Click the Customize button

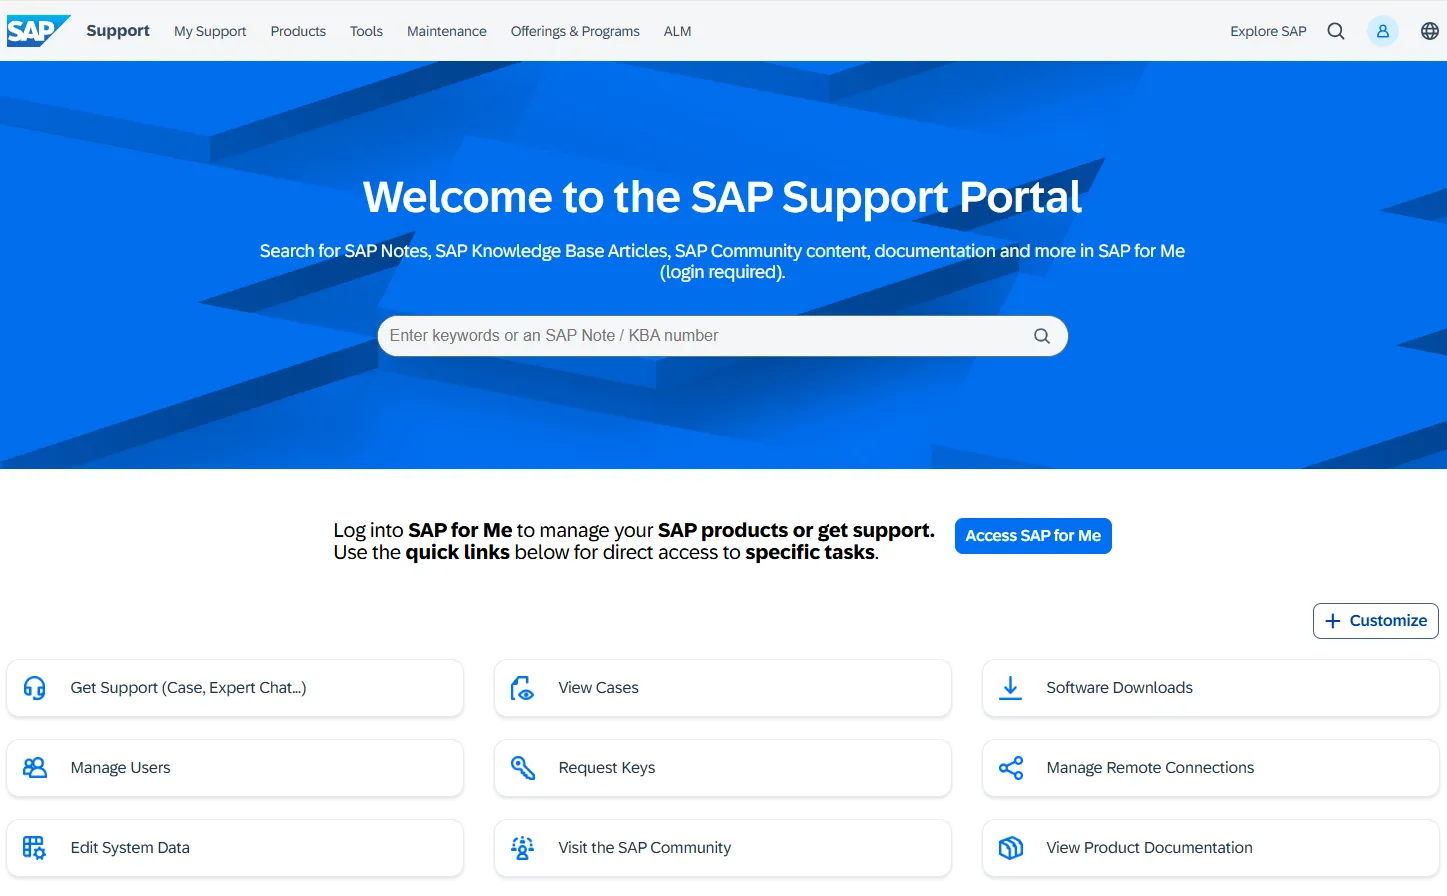[x=1375, y=621]
